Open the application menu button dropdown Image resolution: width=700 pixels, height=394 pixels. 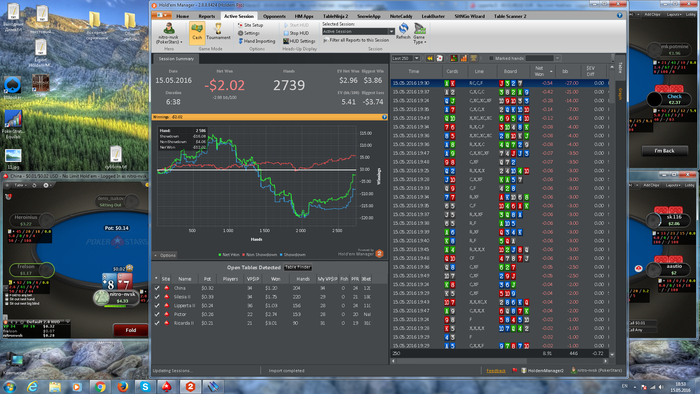click(162, 16)
